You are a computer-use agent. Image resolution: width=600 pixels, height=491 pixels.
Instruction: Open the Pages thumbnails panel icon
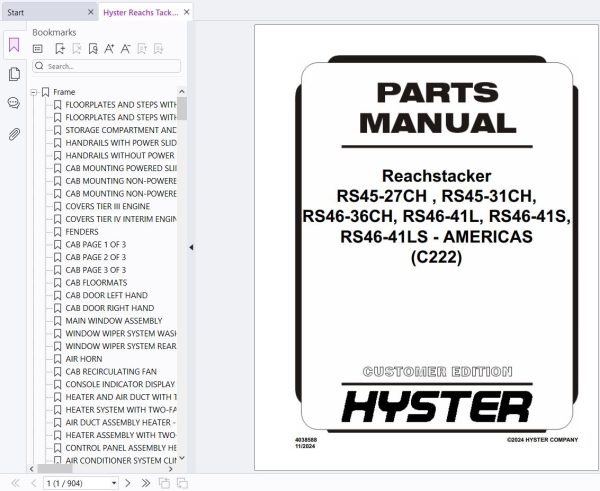point(14,74)
